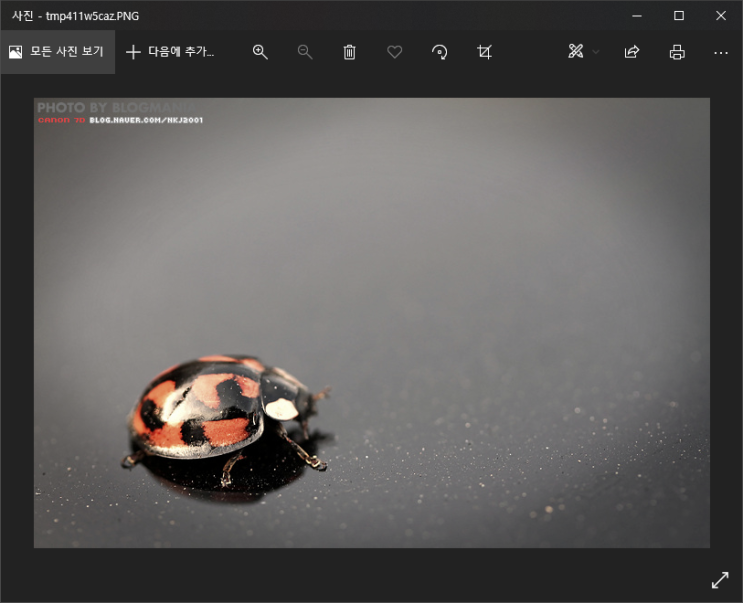Viewport: 743px width, 603px height.
Task: Maximize the Photos window
Action: (x=679, y=16)
